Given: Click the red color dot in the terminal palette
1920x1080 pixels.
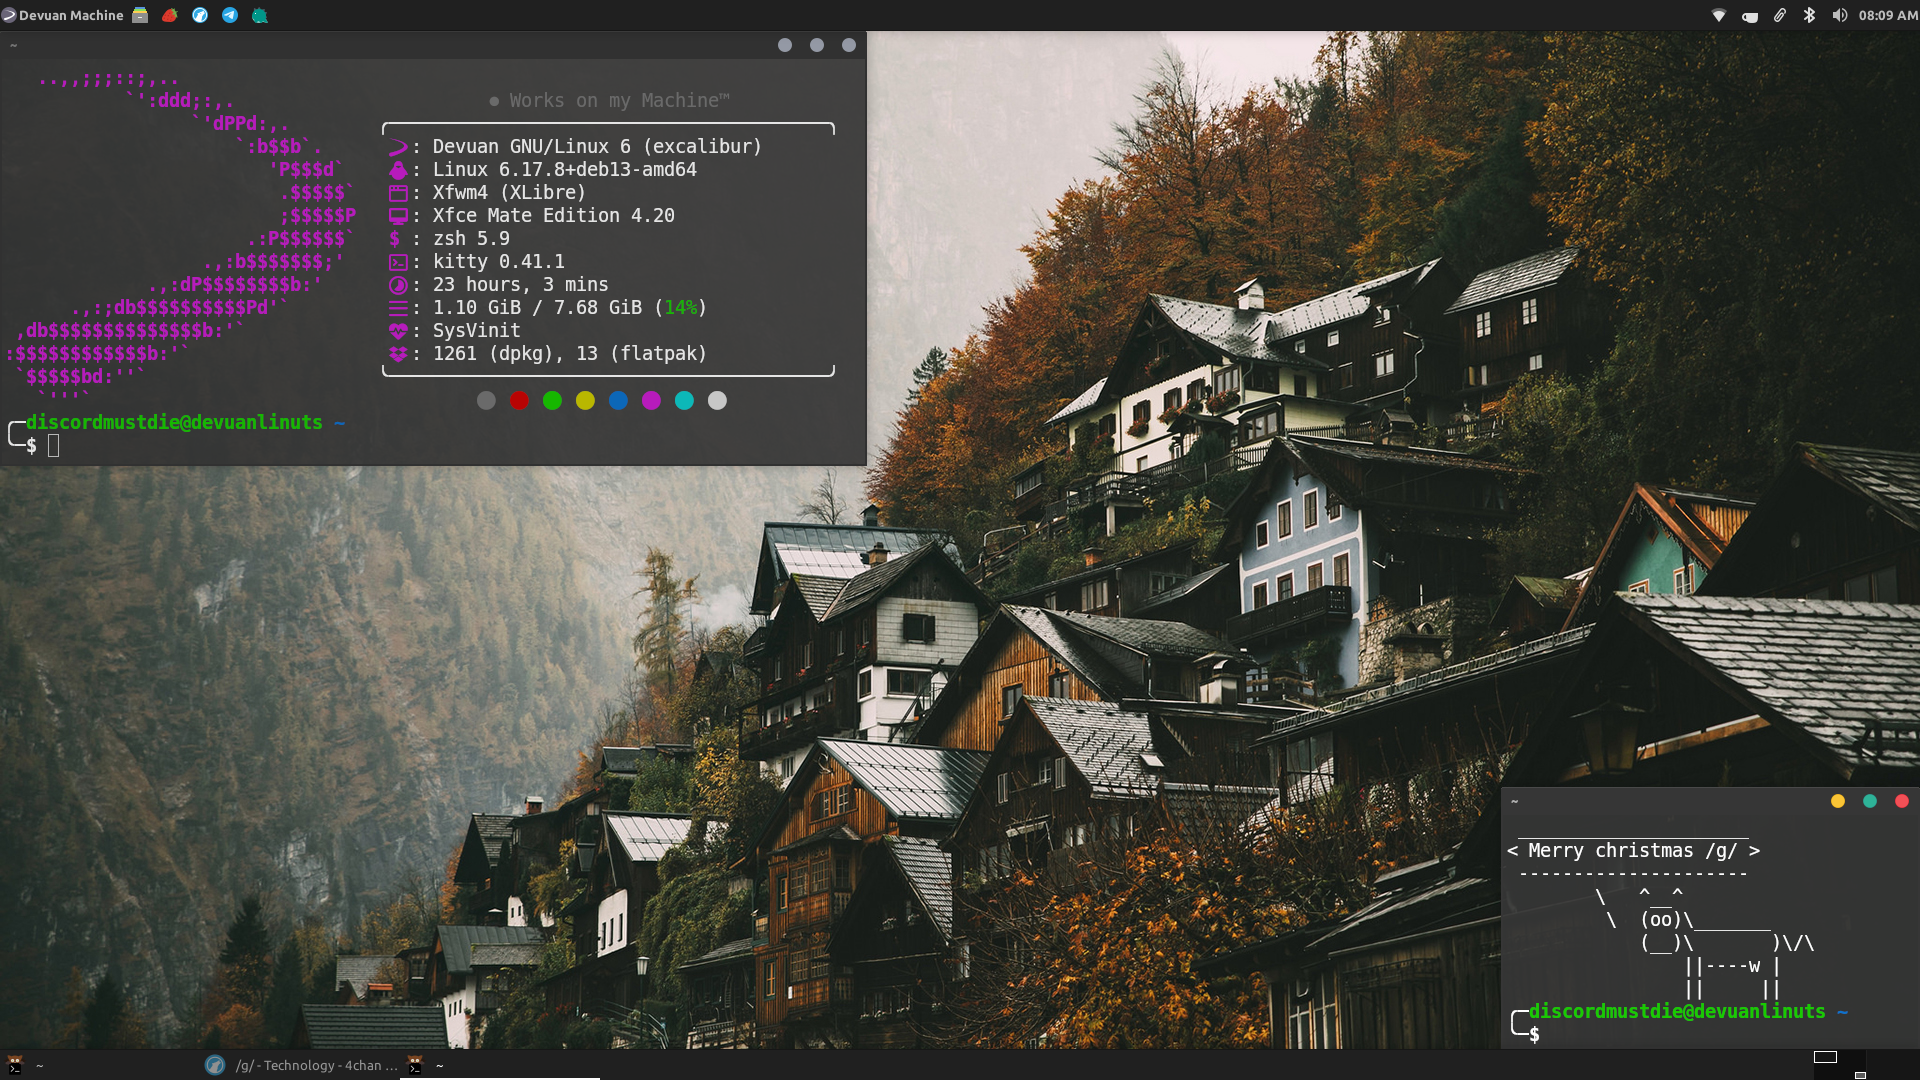Looking at the screenshot, I should pyautogui.click(x=519, y=401).
